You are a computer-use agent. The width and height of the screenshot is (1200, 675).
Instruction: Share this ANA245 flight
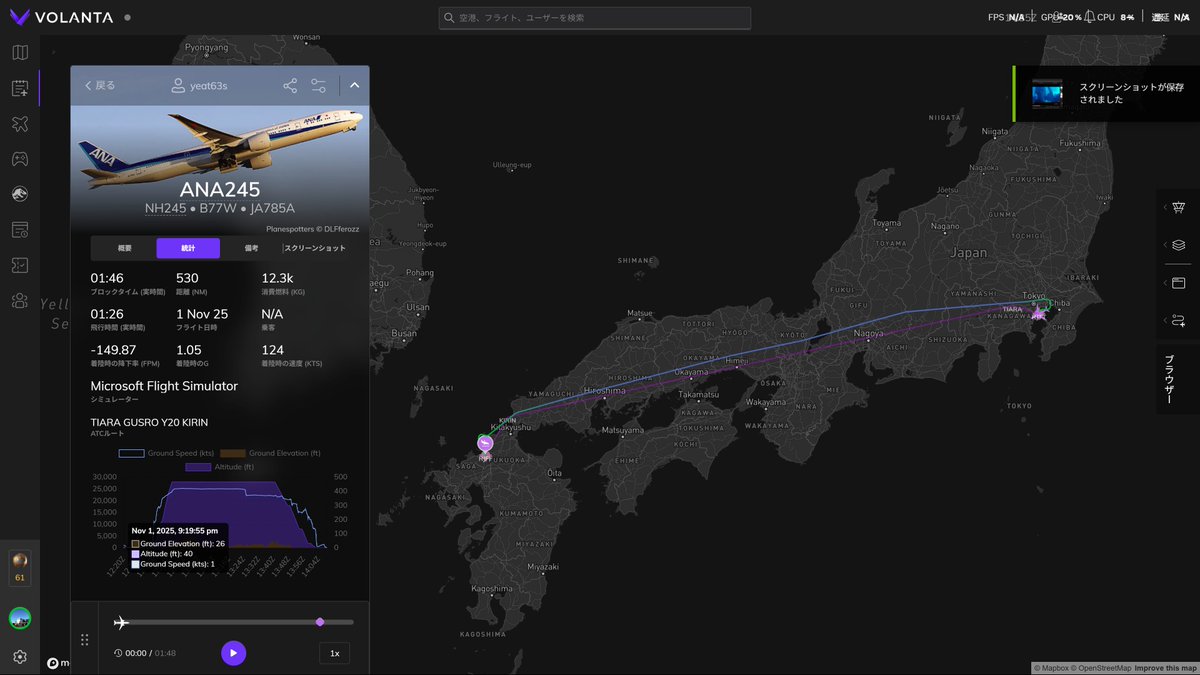click(x=290, y=86)
